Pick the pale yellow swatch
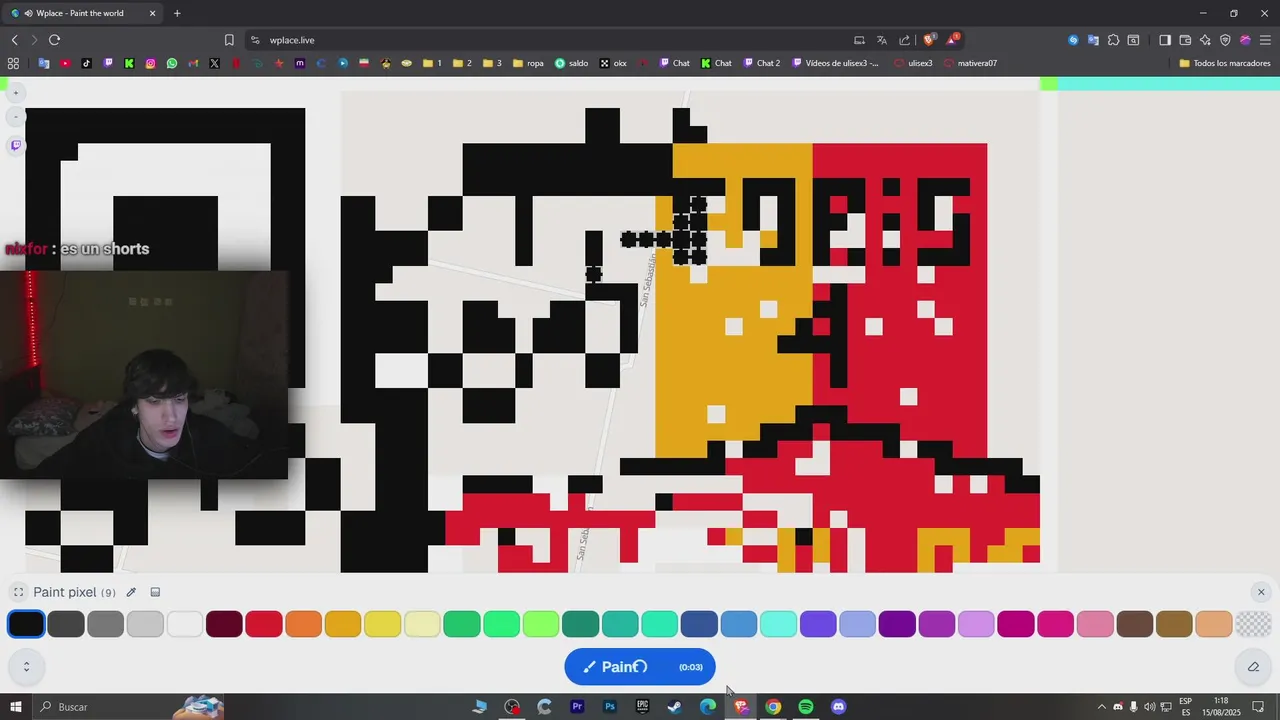The height and width of the screenshot is (720, 1280). tap(422, 624)
